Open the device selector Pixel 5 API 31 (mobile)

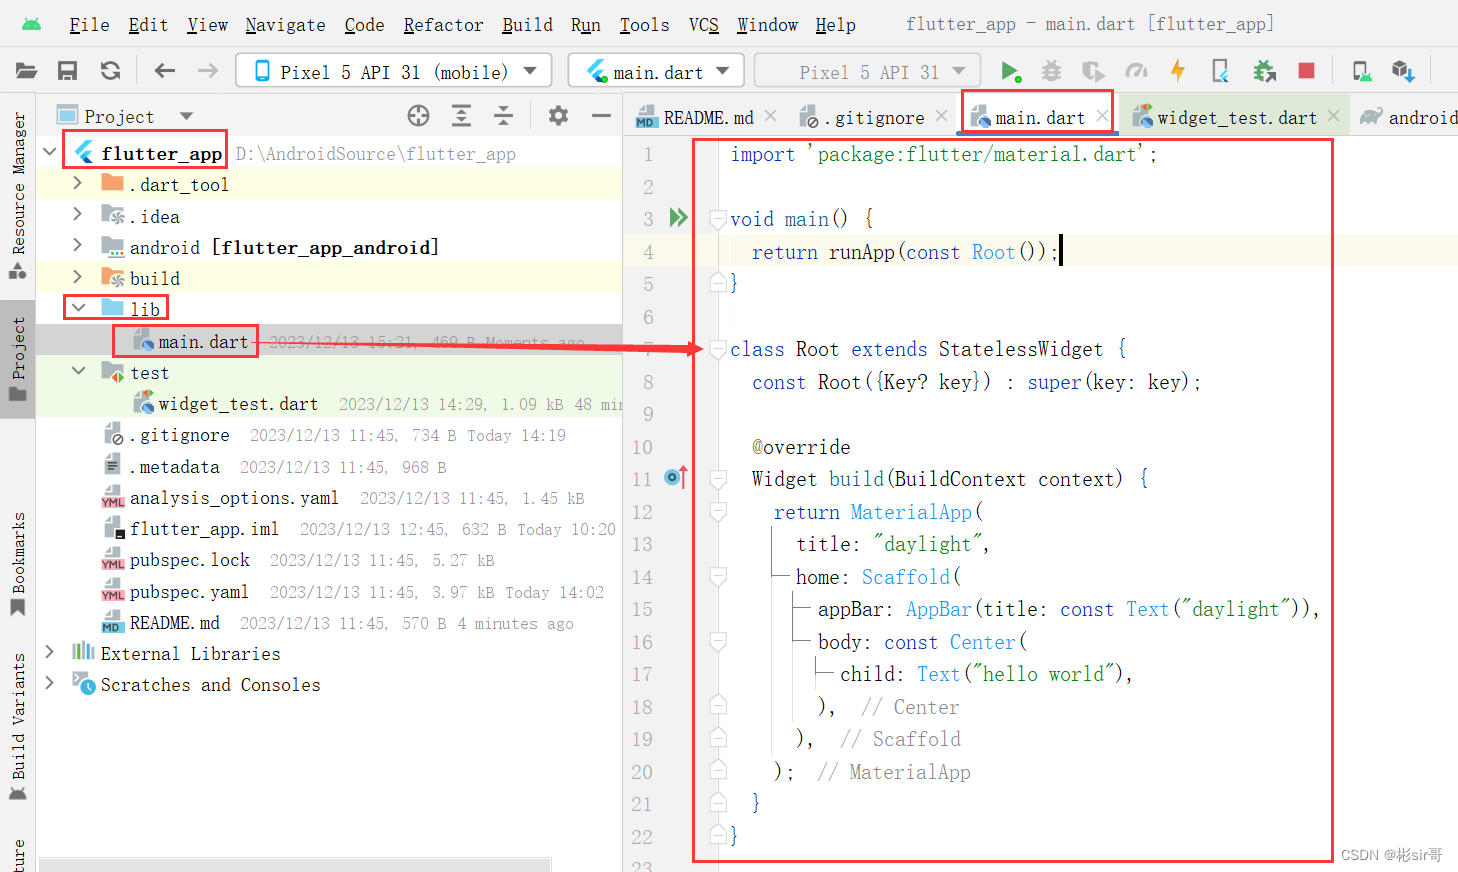point(394,71)
